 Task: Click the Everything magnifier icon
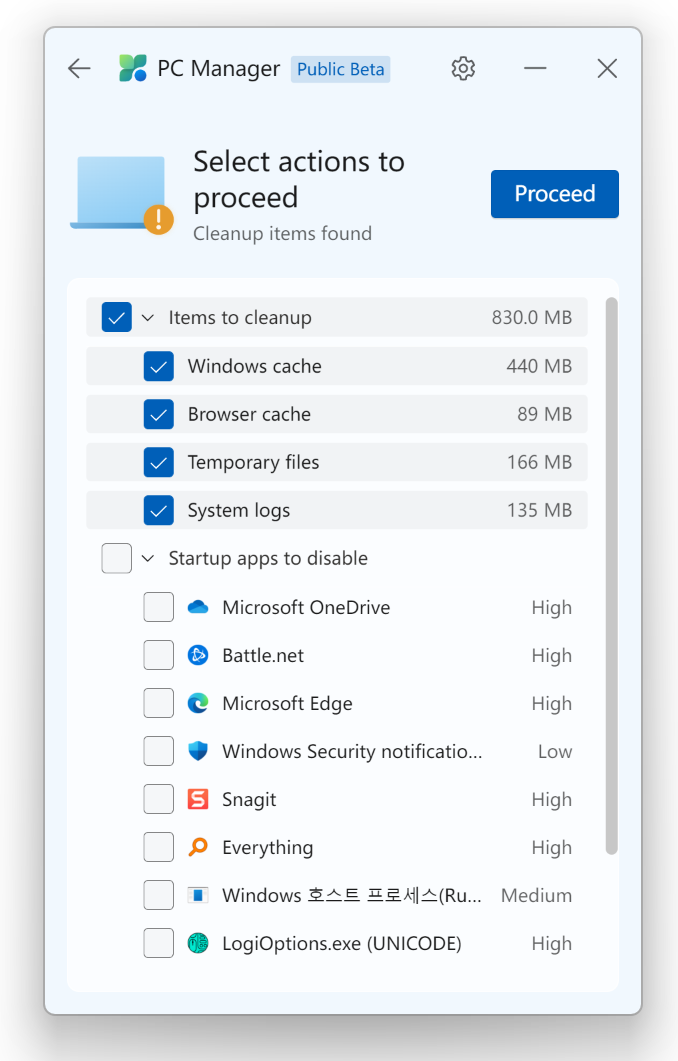tap(198, 847)
